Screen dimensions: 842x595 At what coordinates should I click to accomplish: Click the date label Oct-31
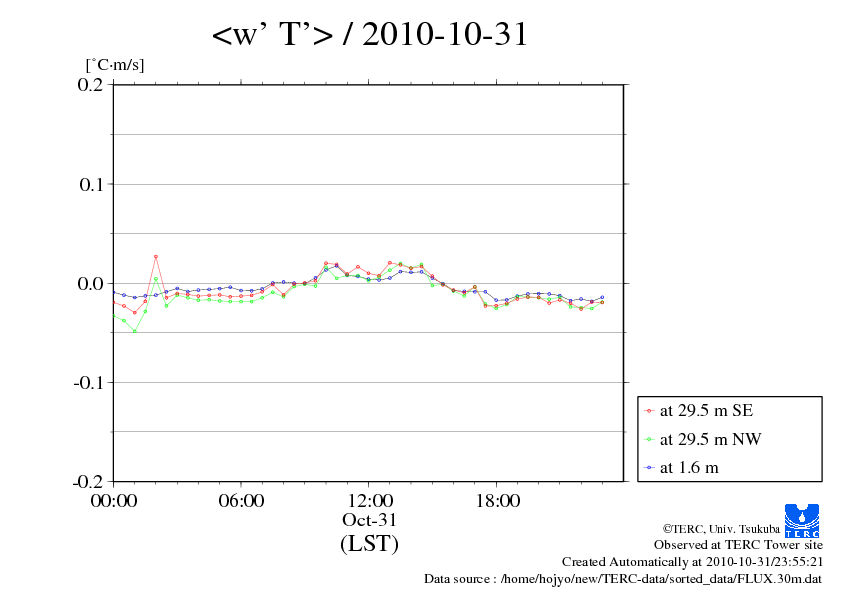pyautogui.click(x=369, y=520)
